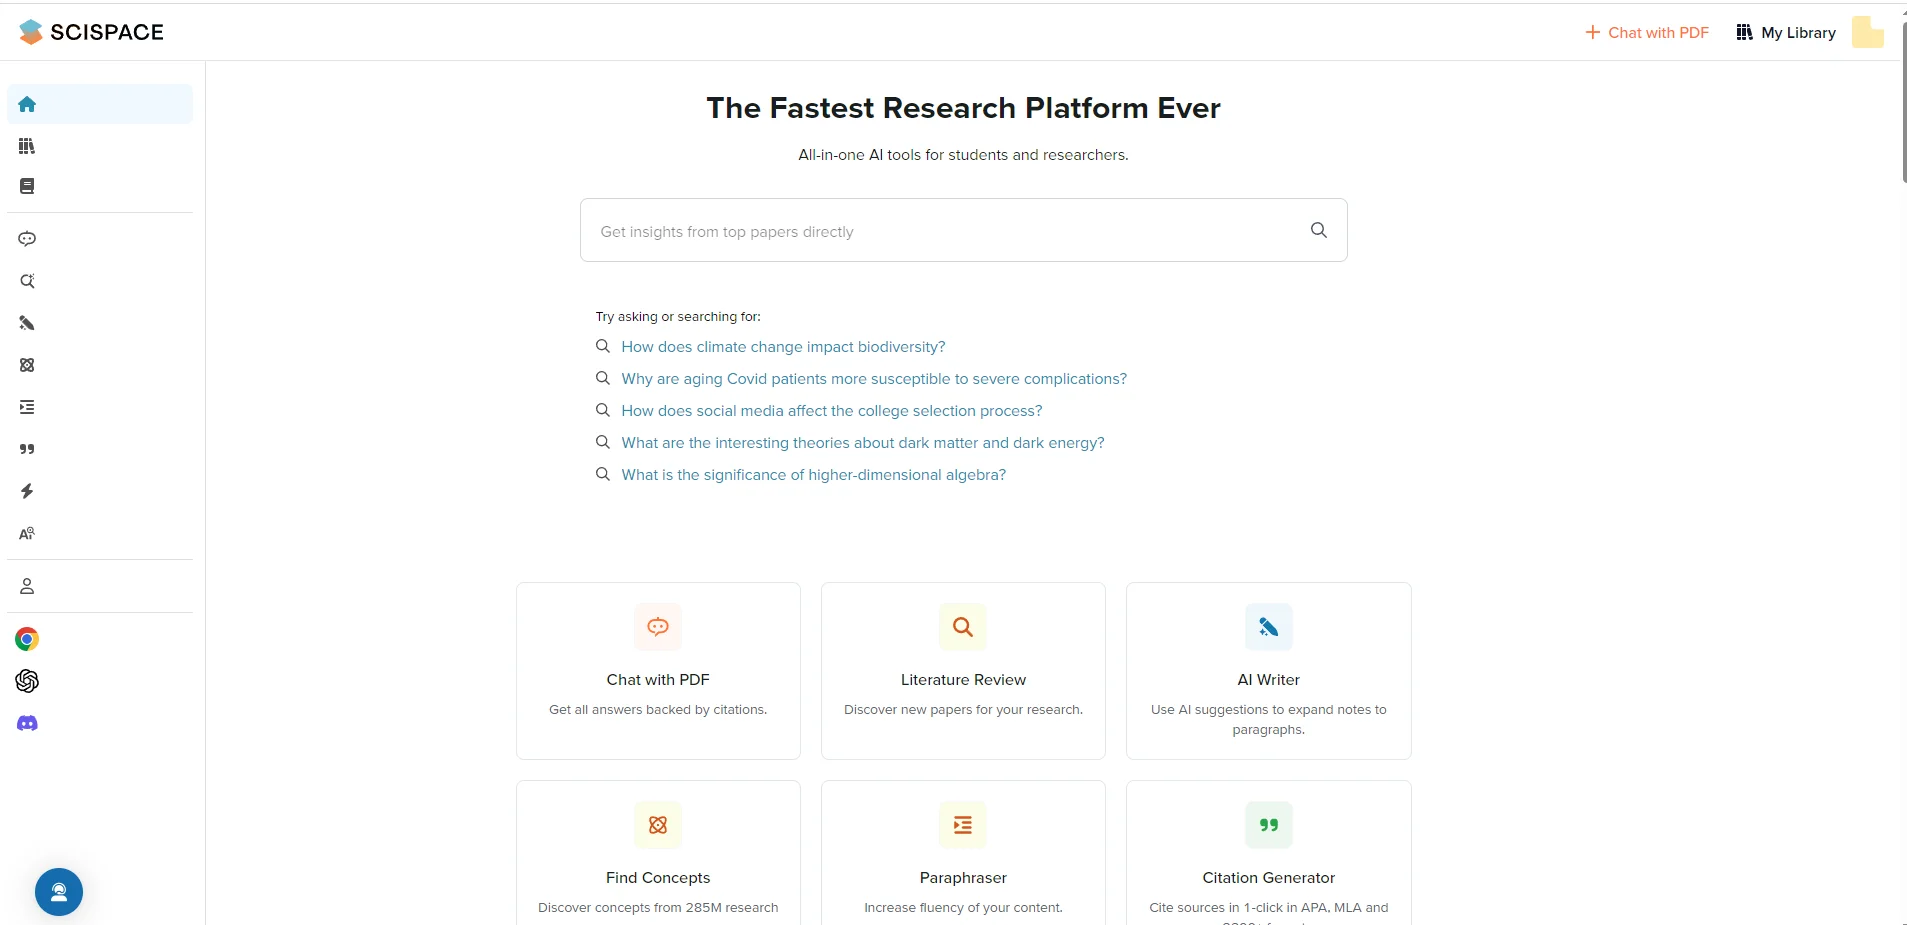This screenshot has width=1907, height=925.
Task: Open the library books icon in sidebar
Action: [x=27, y=146]
